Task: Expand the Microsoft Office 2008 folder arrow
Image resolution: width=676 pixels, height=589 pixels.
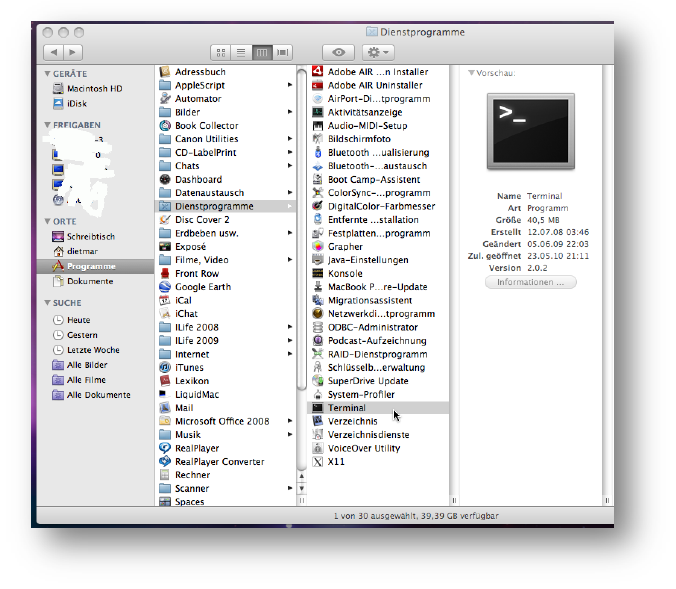Action: (x=290, y=421)
